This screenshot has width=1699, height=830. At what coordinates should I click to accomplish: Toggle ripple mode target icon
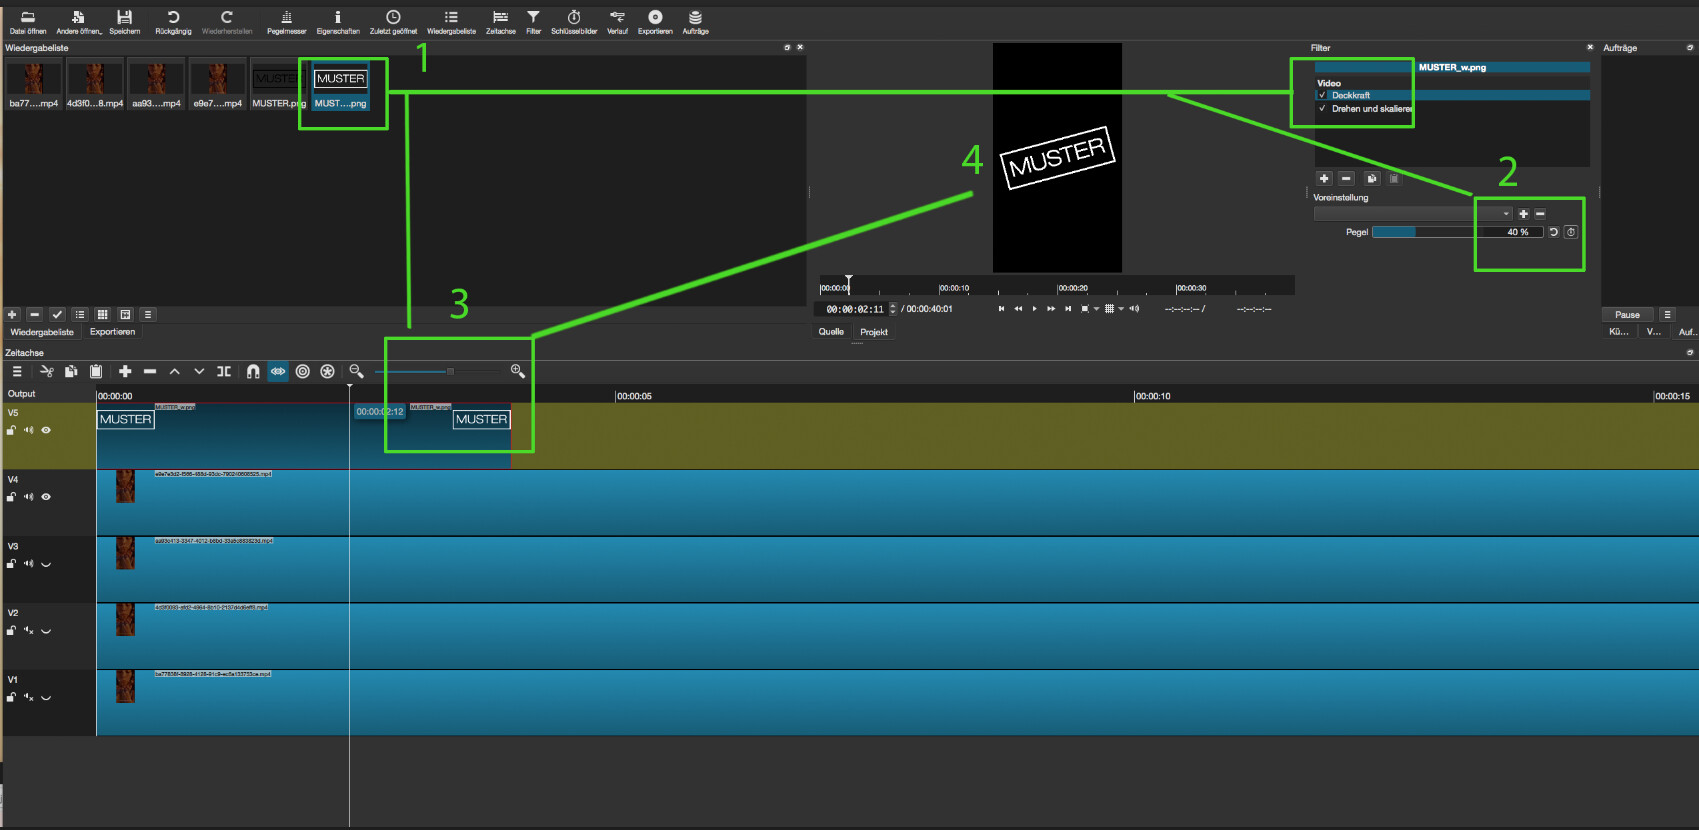click(x=303, y=371)
